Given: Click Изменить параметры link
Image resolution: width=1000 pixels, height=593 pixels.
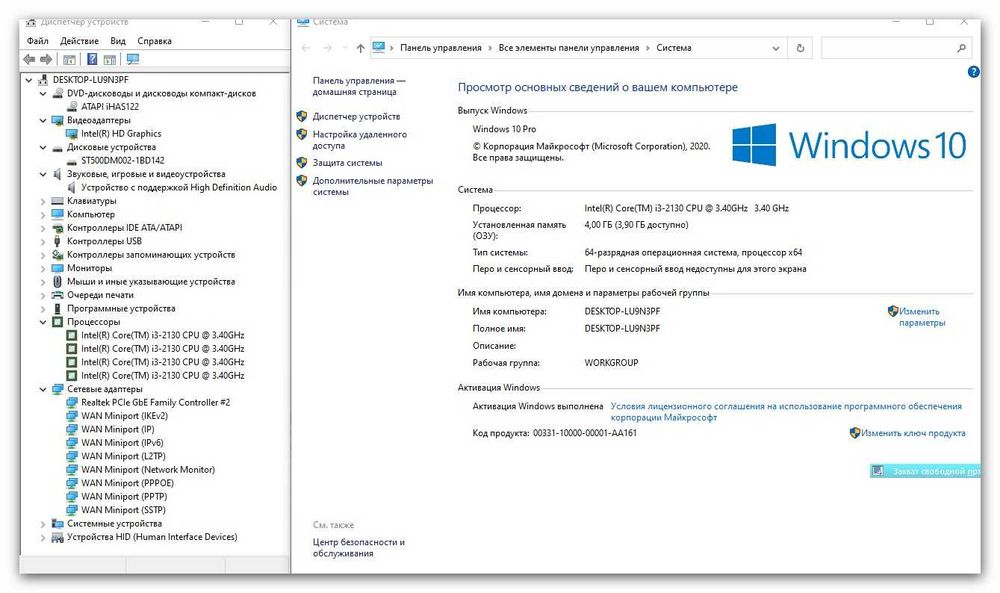Looking at the screenshot, I should [922, 317].
